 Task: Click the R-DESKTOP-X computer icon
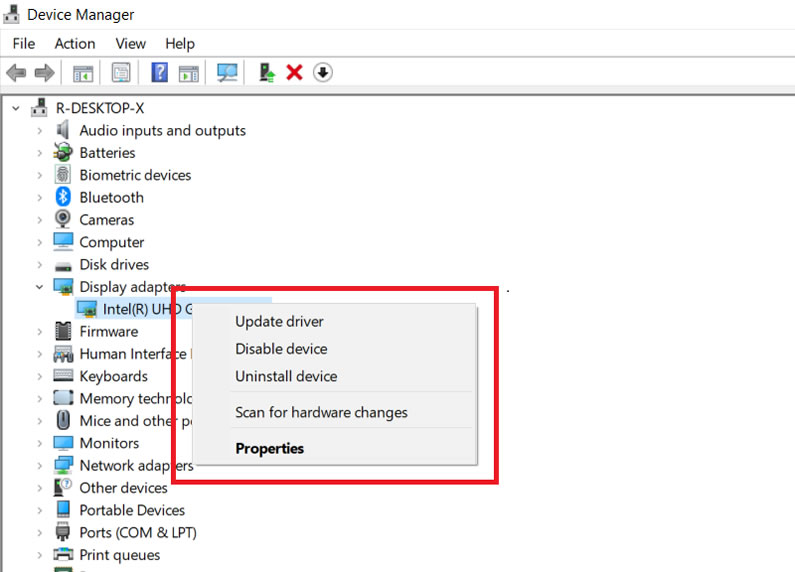(x=39, y=108)
